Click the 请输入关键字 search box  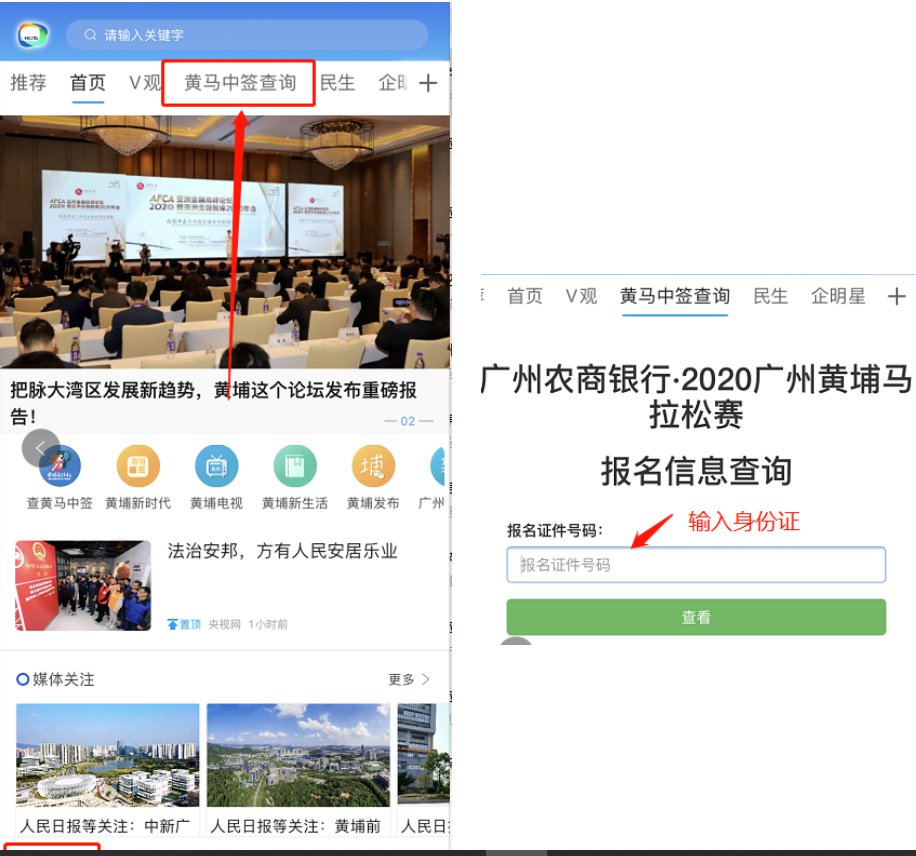pos(247,35)
